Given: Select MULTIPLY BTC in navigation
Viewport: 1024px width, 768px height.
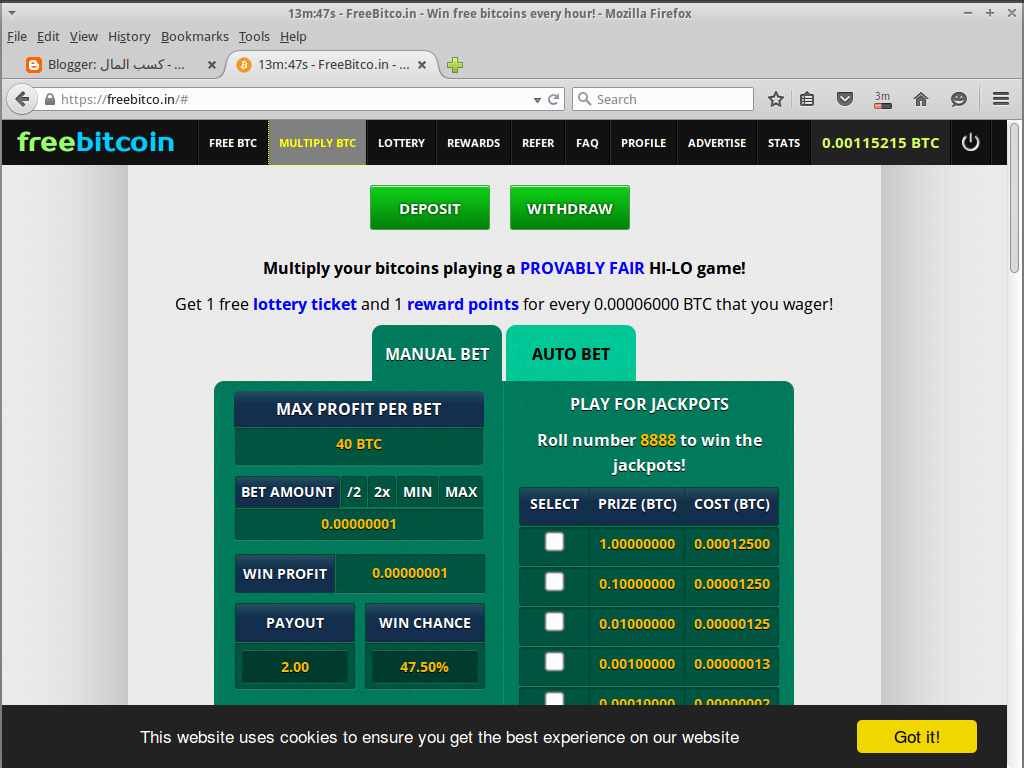Looking at the screenshot, I should [x=317, y=142].
